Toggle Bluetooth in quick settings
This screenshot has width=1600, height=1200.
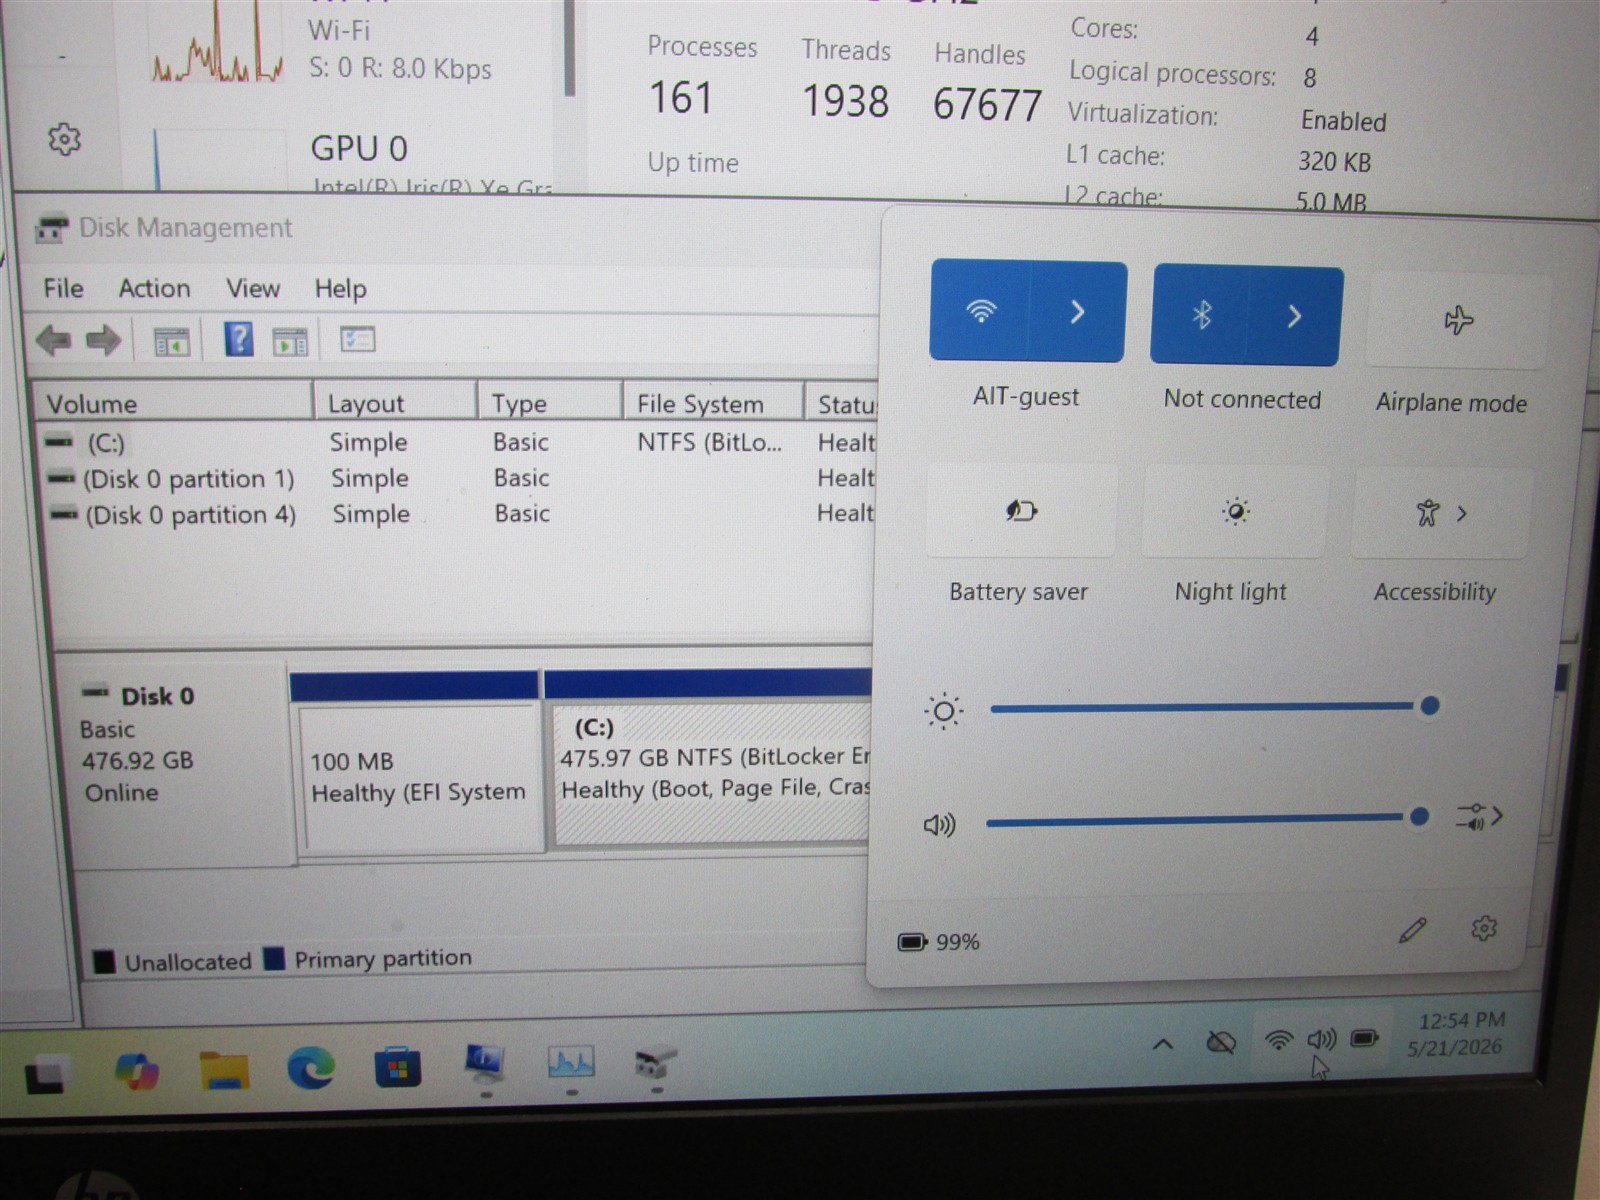coord(1200,316)
